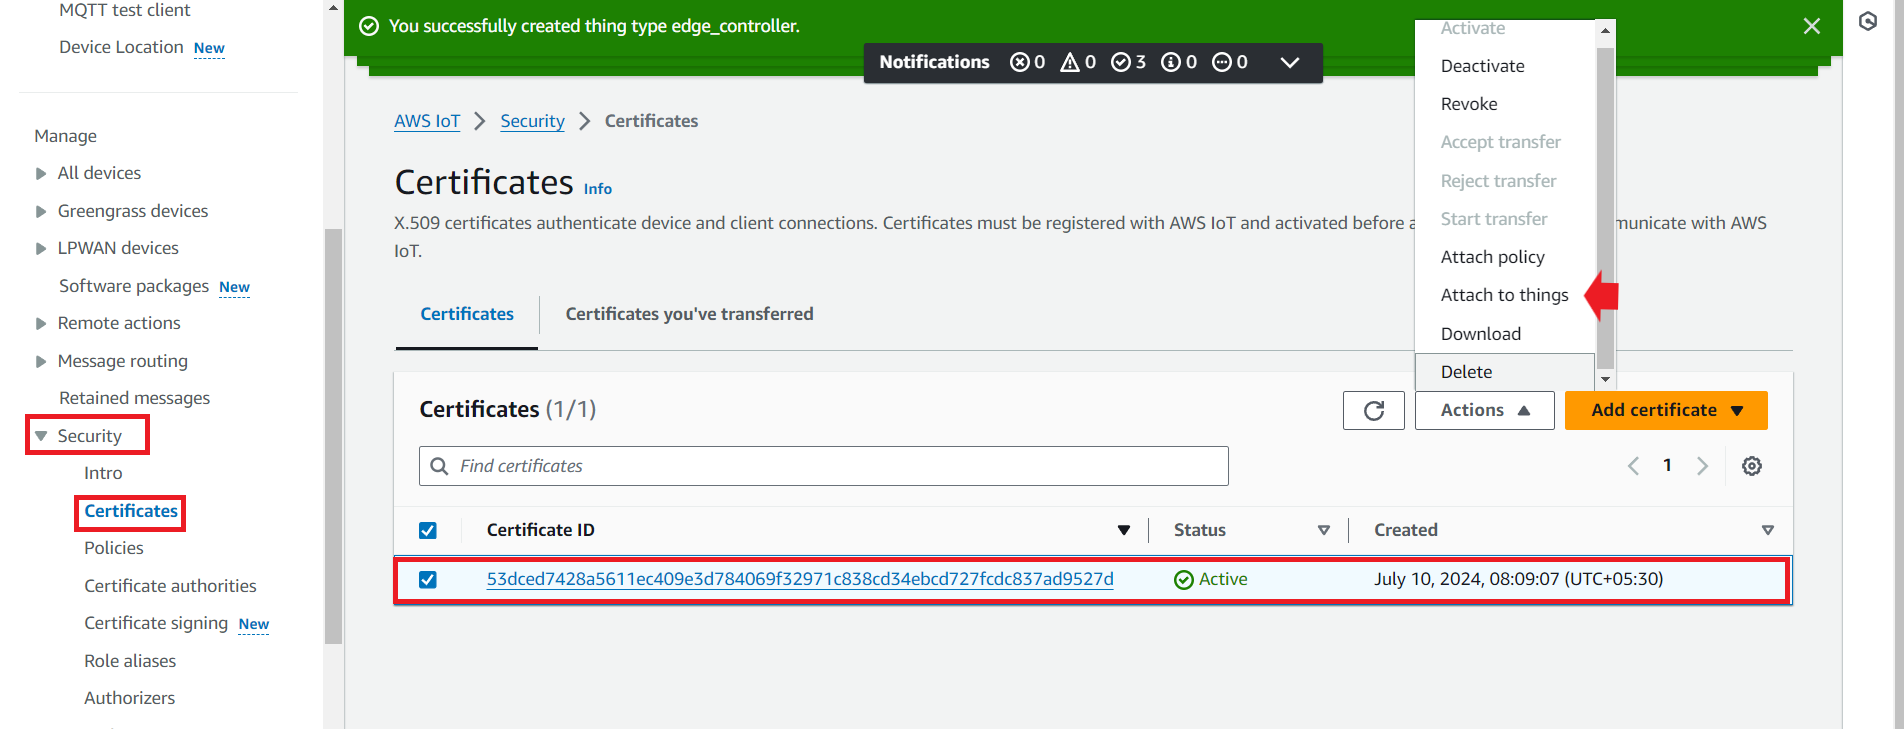Screen dimensions: 1904x729
Task: Click the search magnifier in Find certificates
Action: click(439, 466)
